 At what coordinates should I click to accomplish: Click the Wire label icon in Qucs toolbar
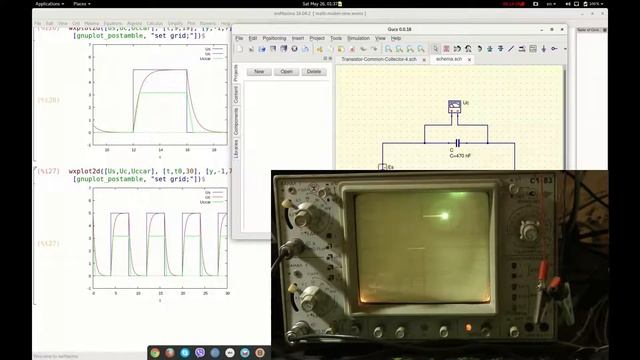(x=522, y=49)
